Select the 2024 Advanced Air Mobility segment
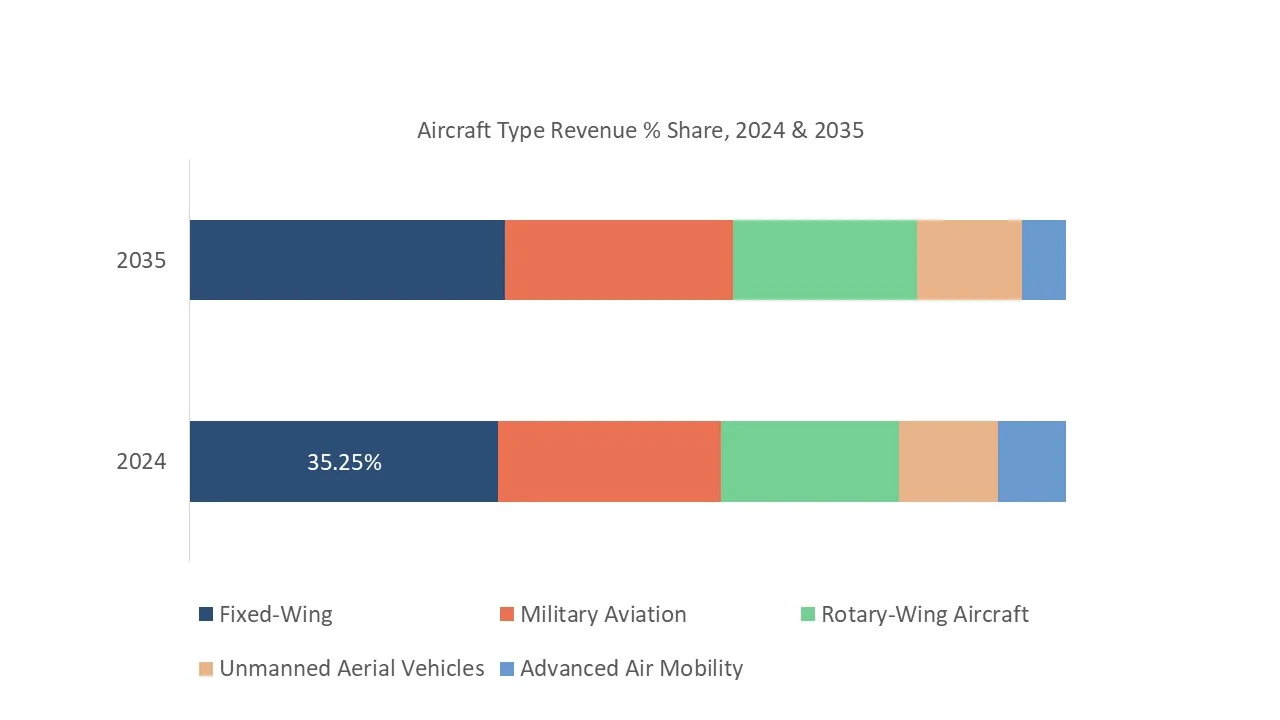 (x=1031, y=461)
